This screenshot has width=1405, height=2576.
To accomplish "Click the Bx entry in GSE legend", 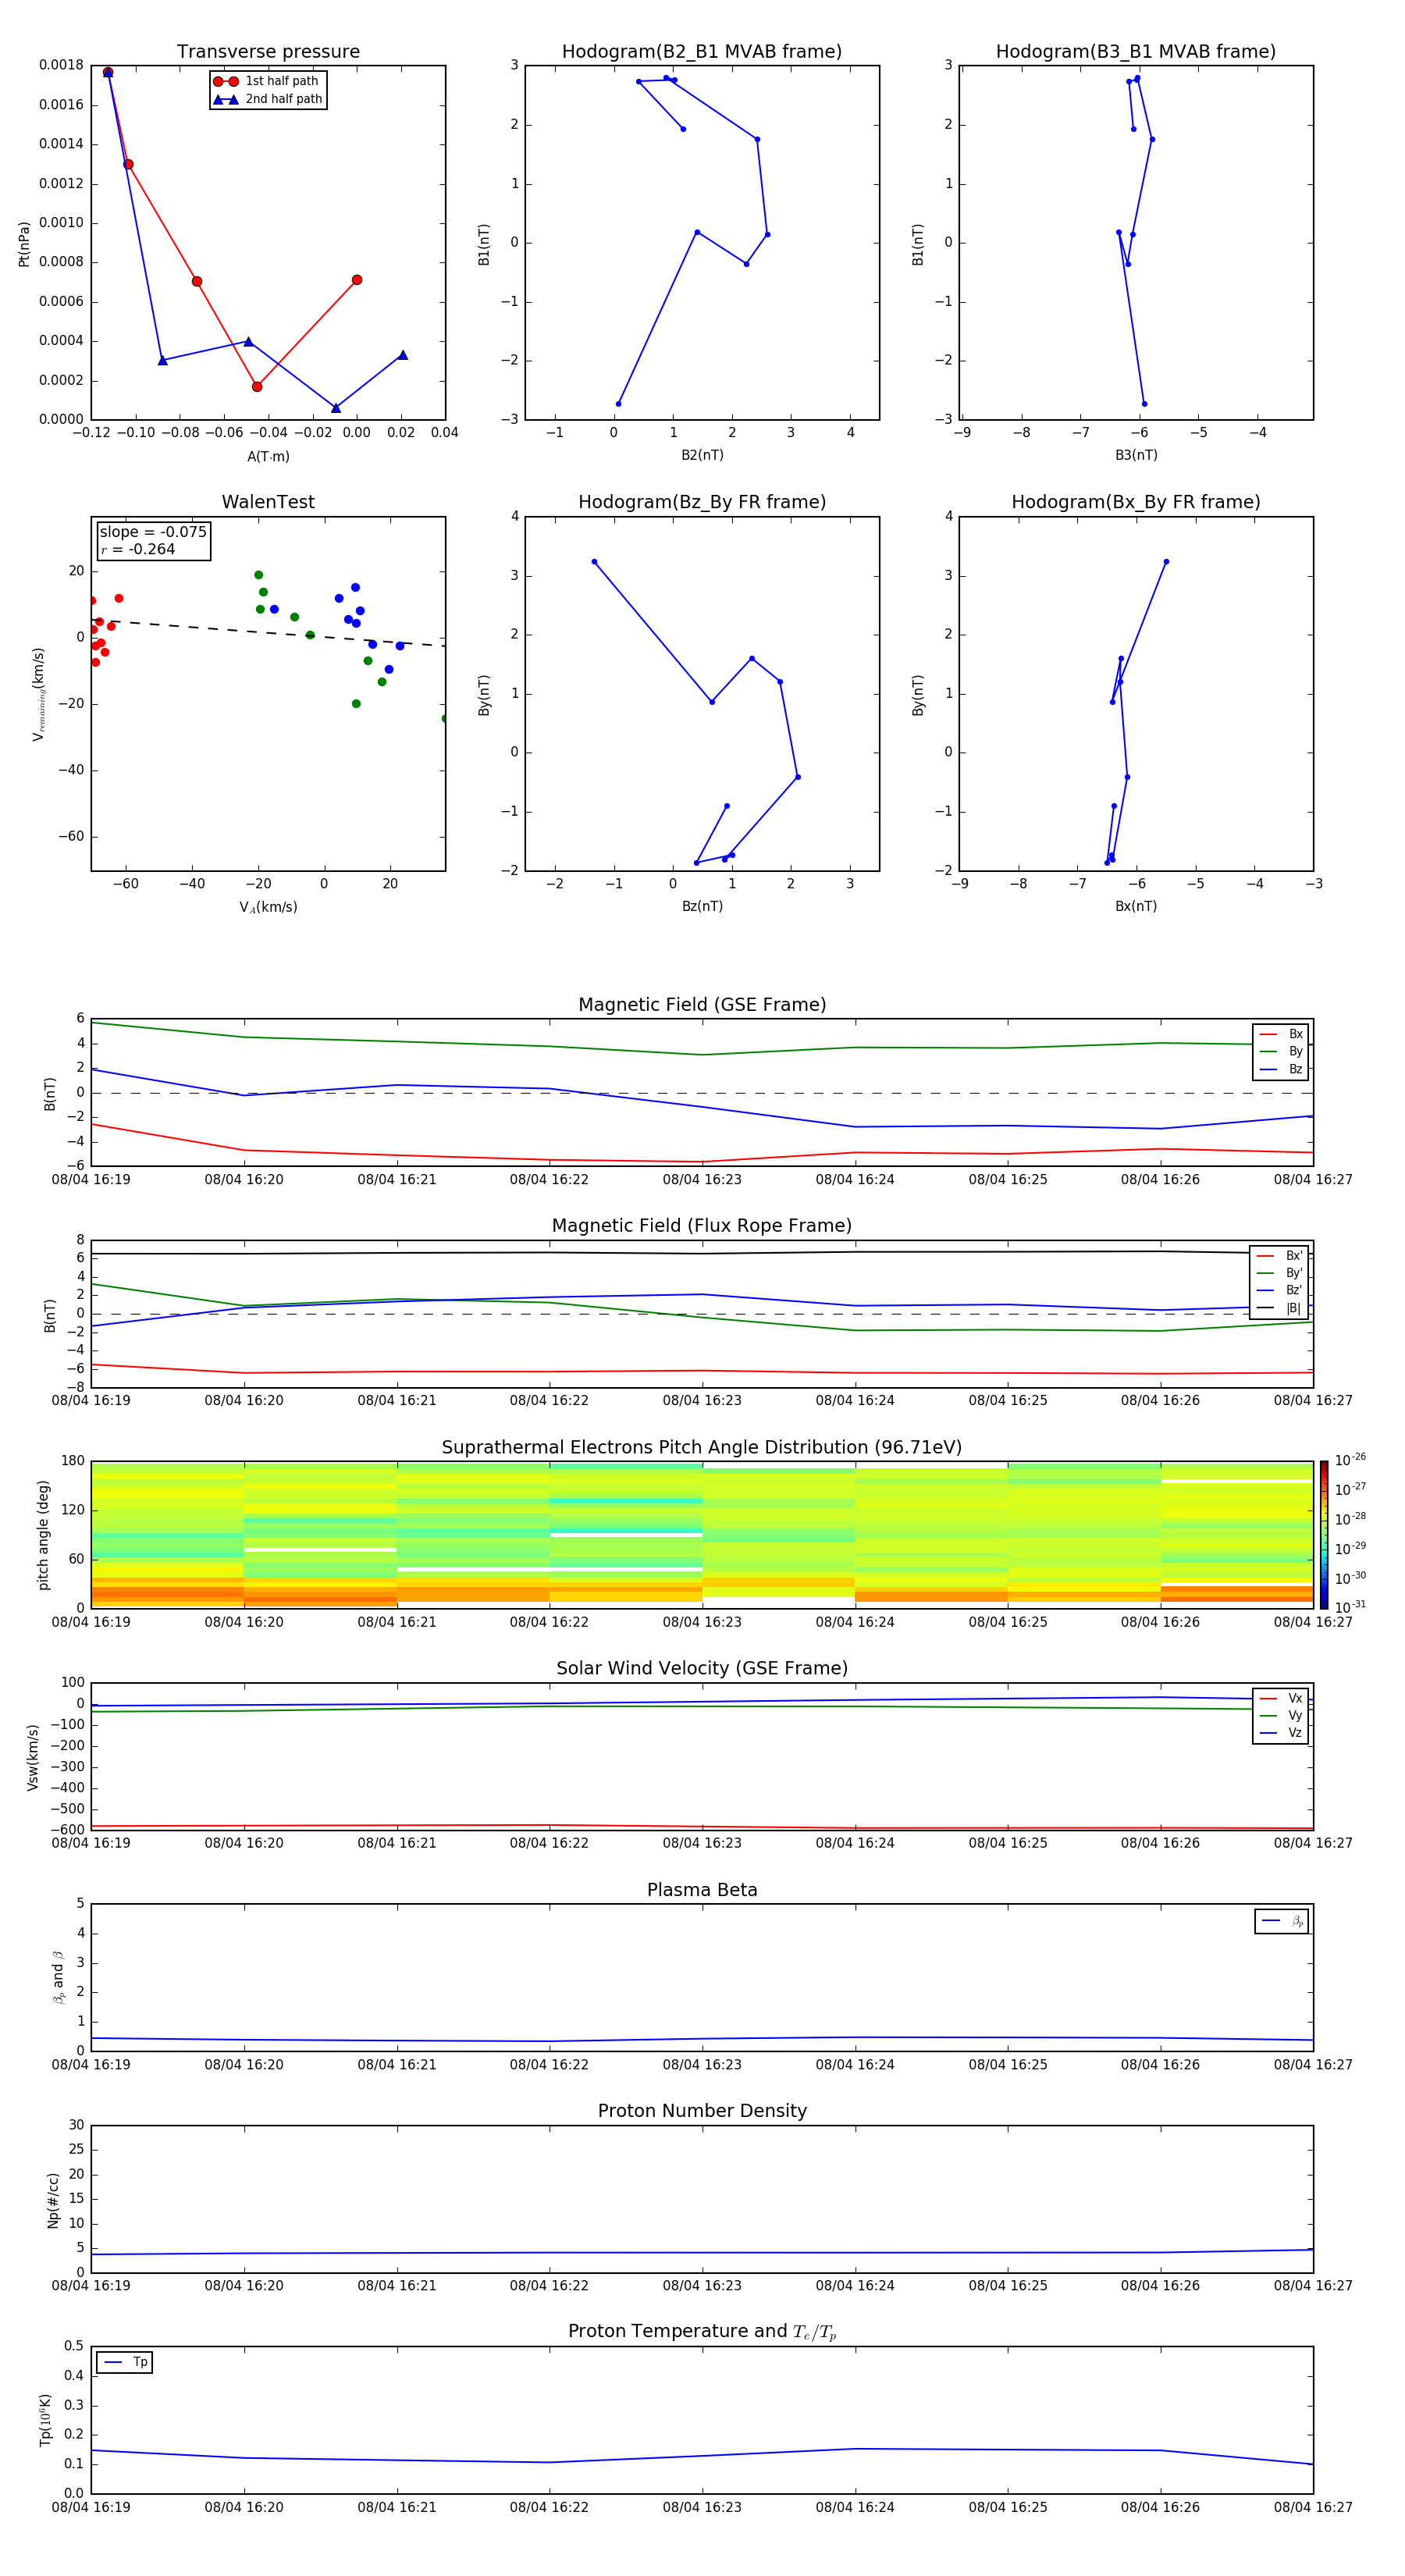I will [x=1281, y=1034].
